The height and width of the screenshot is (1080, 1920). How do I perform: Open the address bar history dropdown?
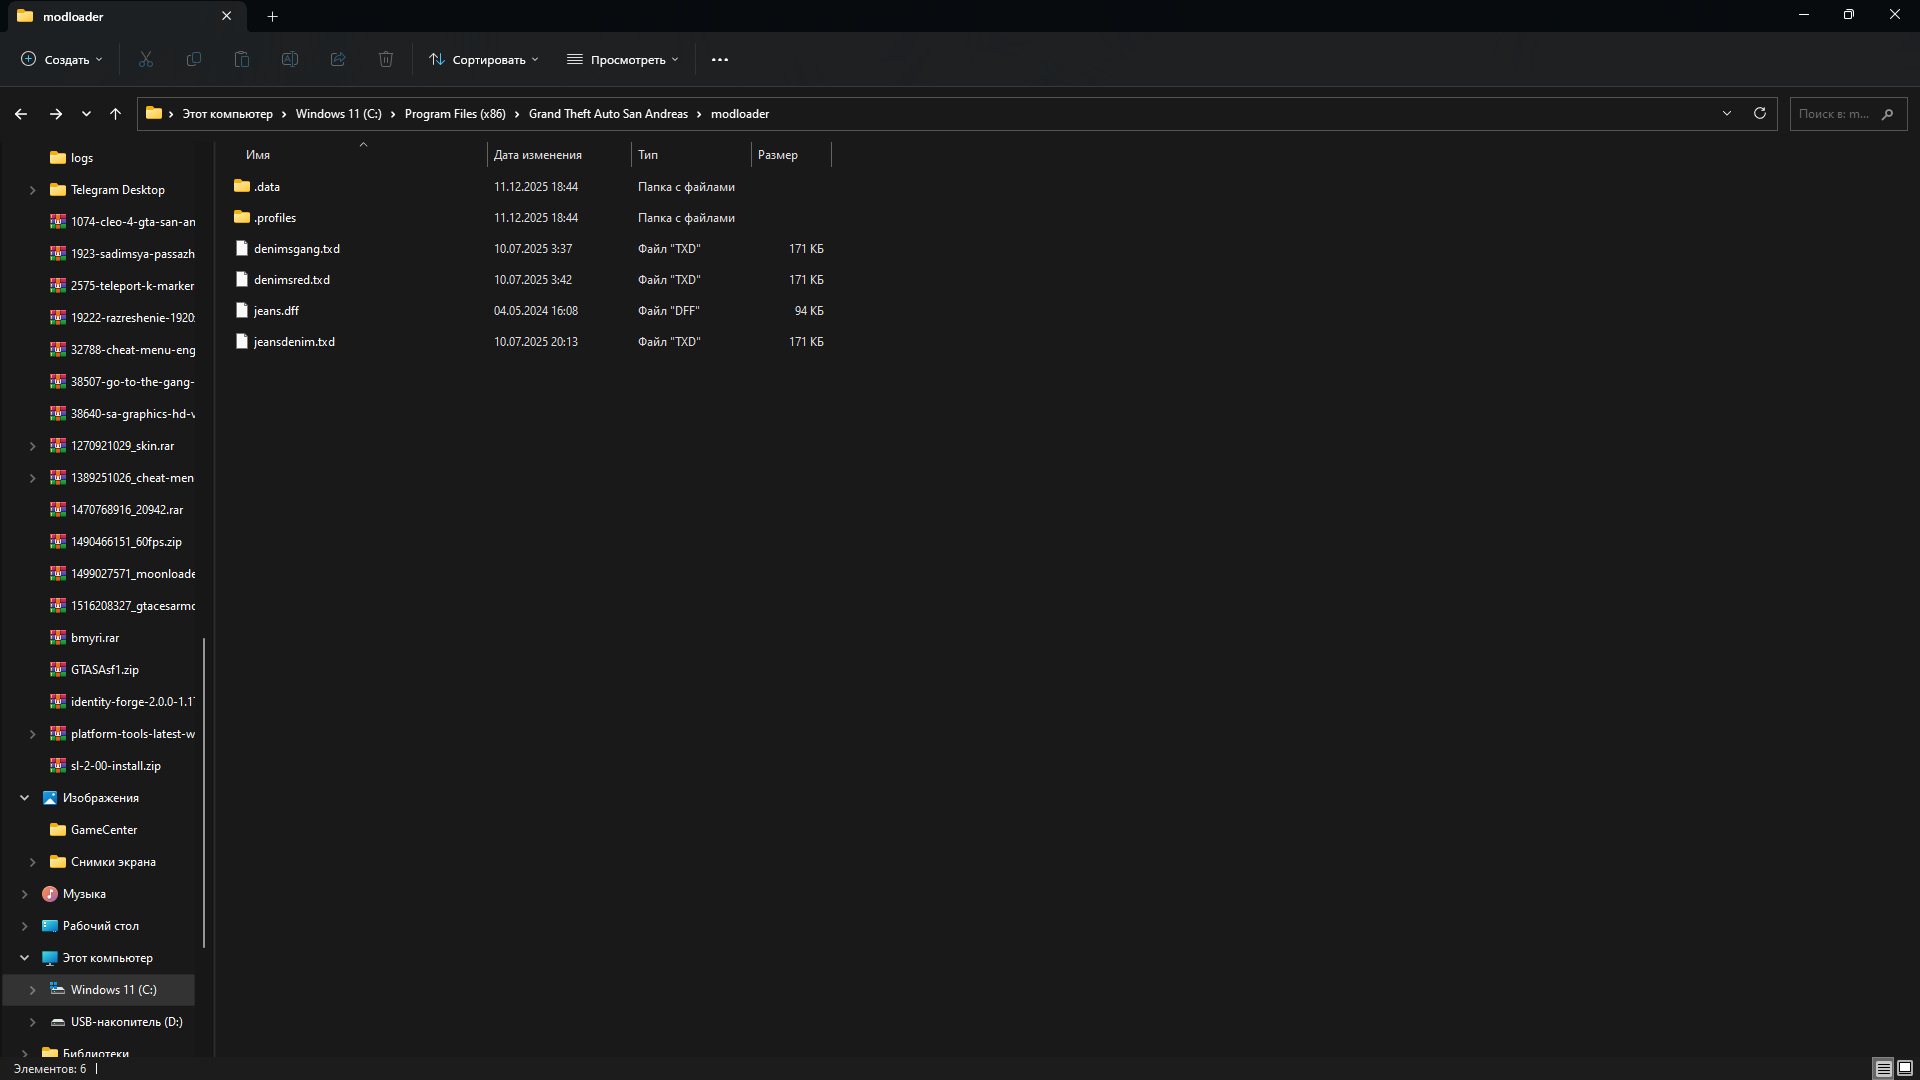(x=1727, y=114)
